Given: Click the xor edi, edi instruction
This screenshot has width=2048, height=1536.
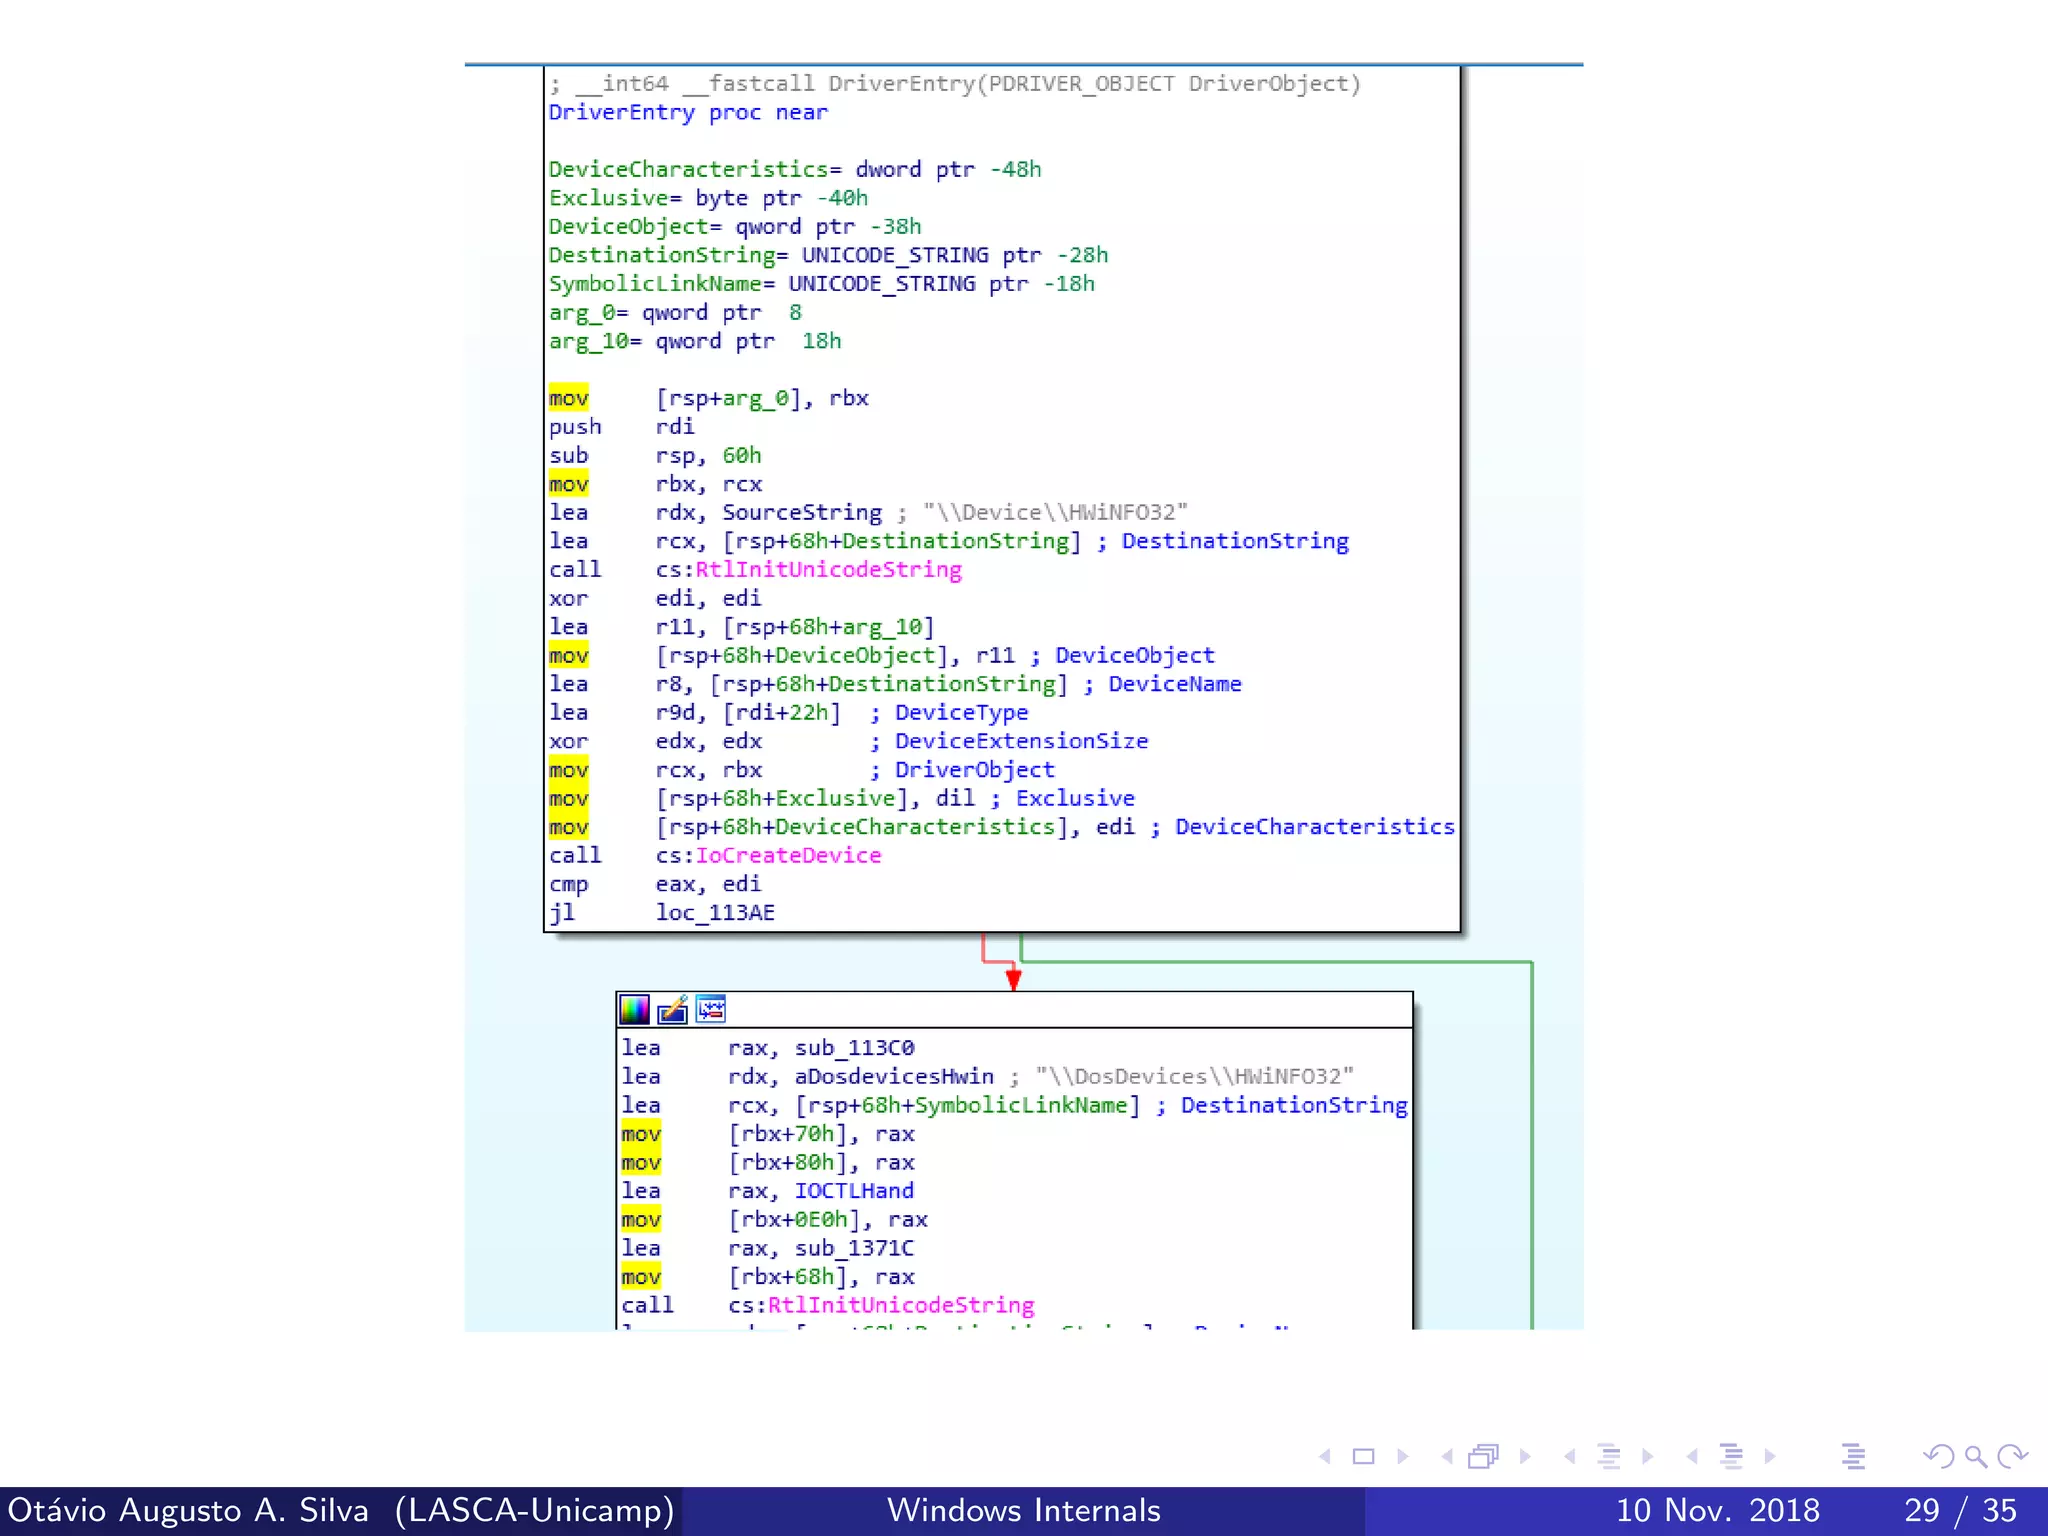Looking at the screenshot, I should tap(655, 598).
